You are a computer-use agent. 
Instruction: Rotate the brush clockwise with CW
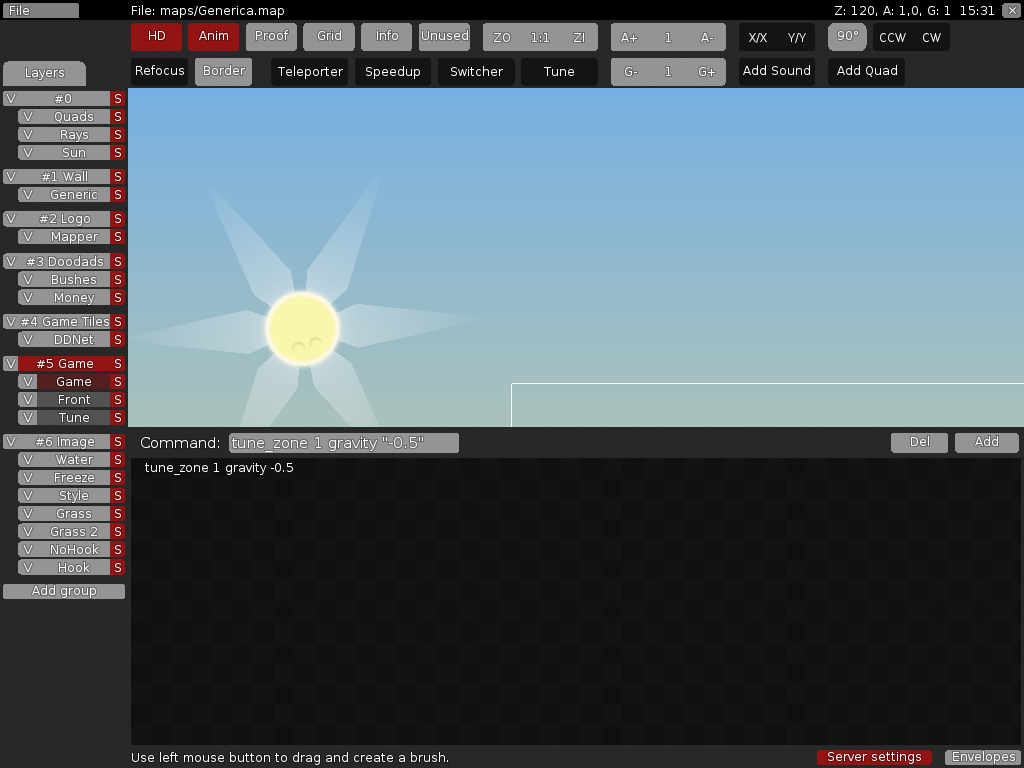(933, 36)
